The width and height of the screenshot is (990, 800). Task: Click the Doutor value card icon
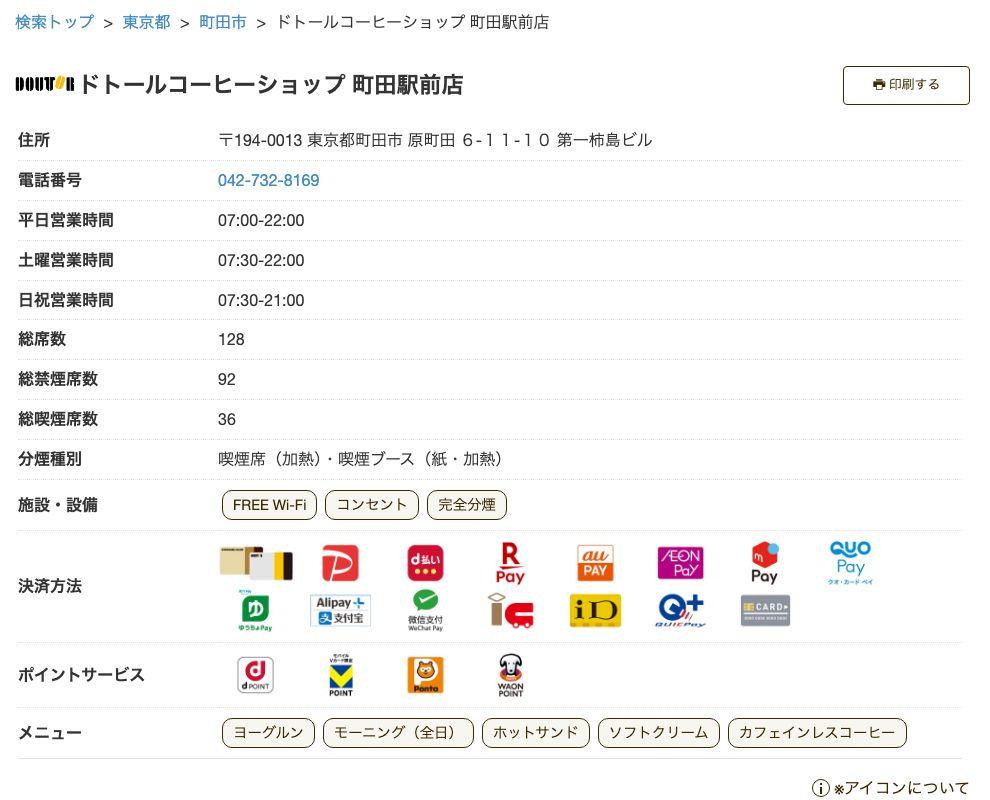[x=256, y=563]
